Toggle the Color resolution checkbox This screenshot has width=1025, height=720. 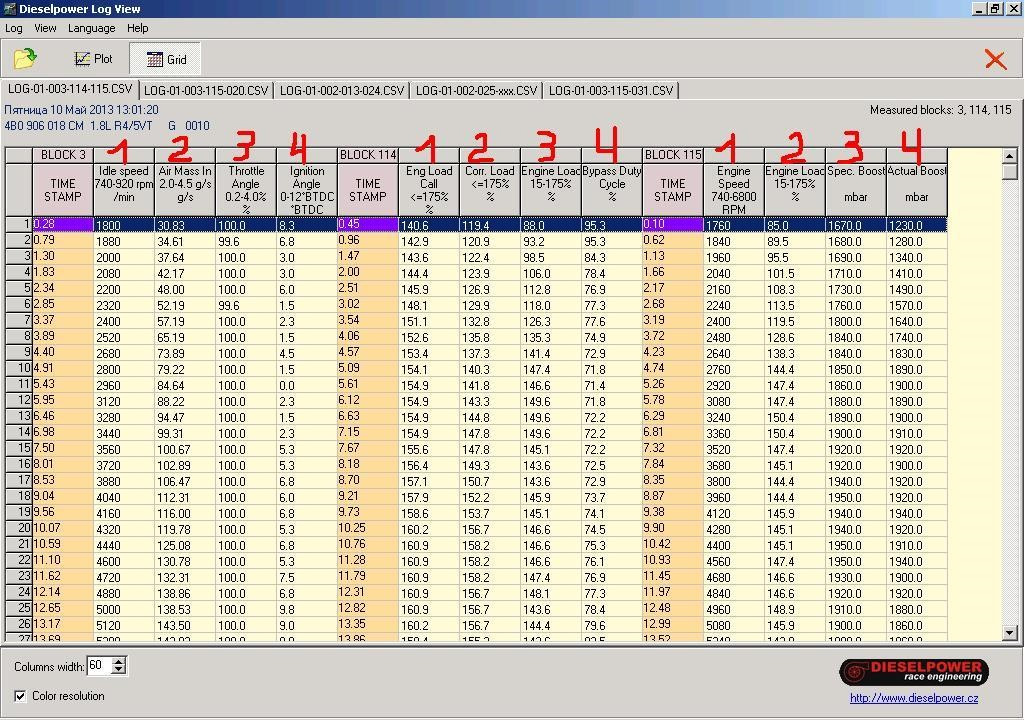coord(21,696)
